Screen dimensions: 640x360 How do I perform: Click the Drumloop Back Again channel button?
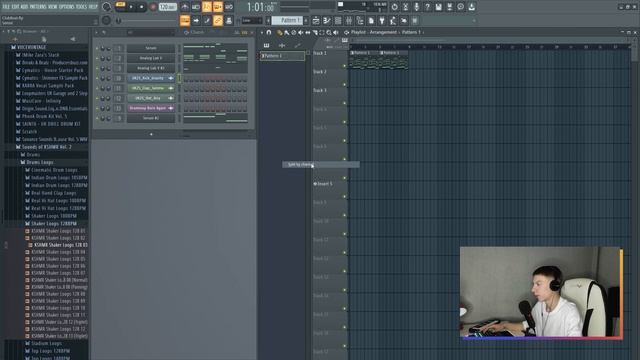point(151,108)
